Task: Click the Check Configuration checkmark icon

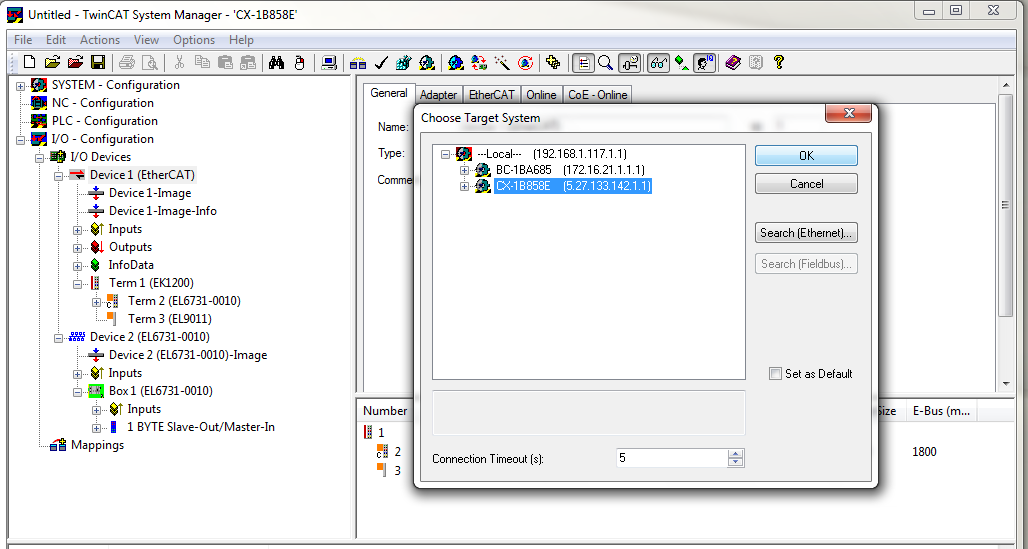Action: [x=381, y=62]
